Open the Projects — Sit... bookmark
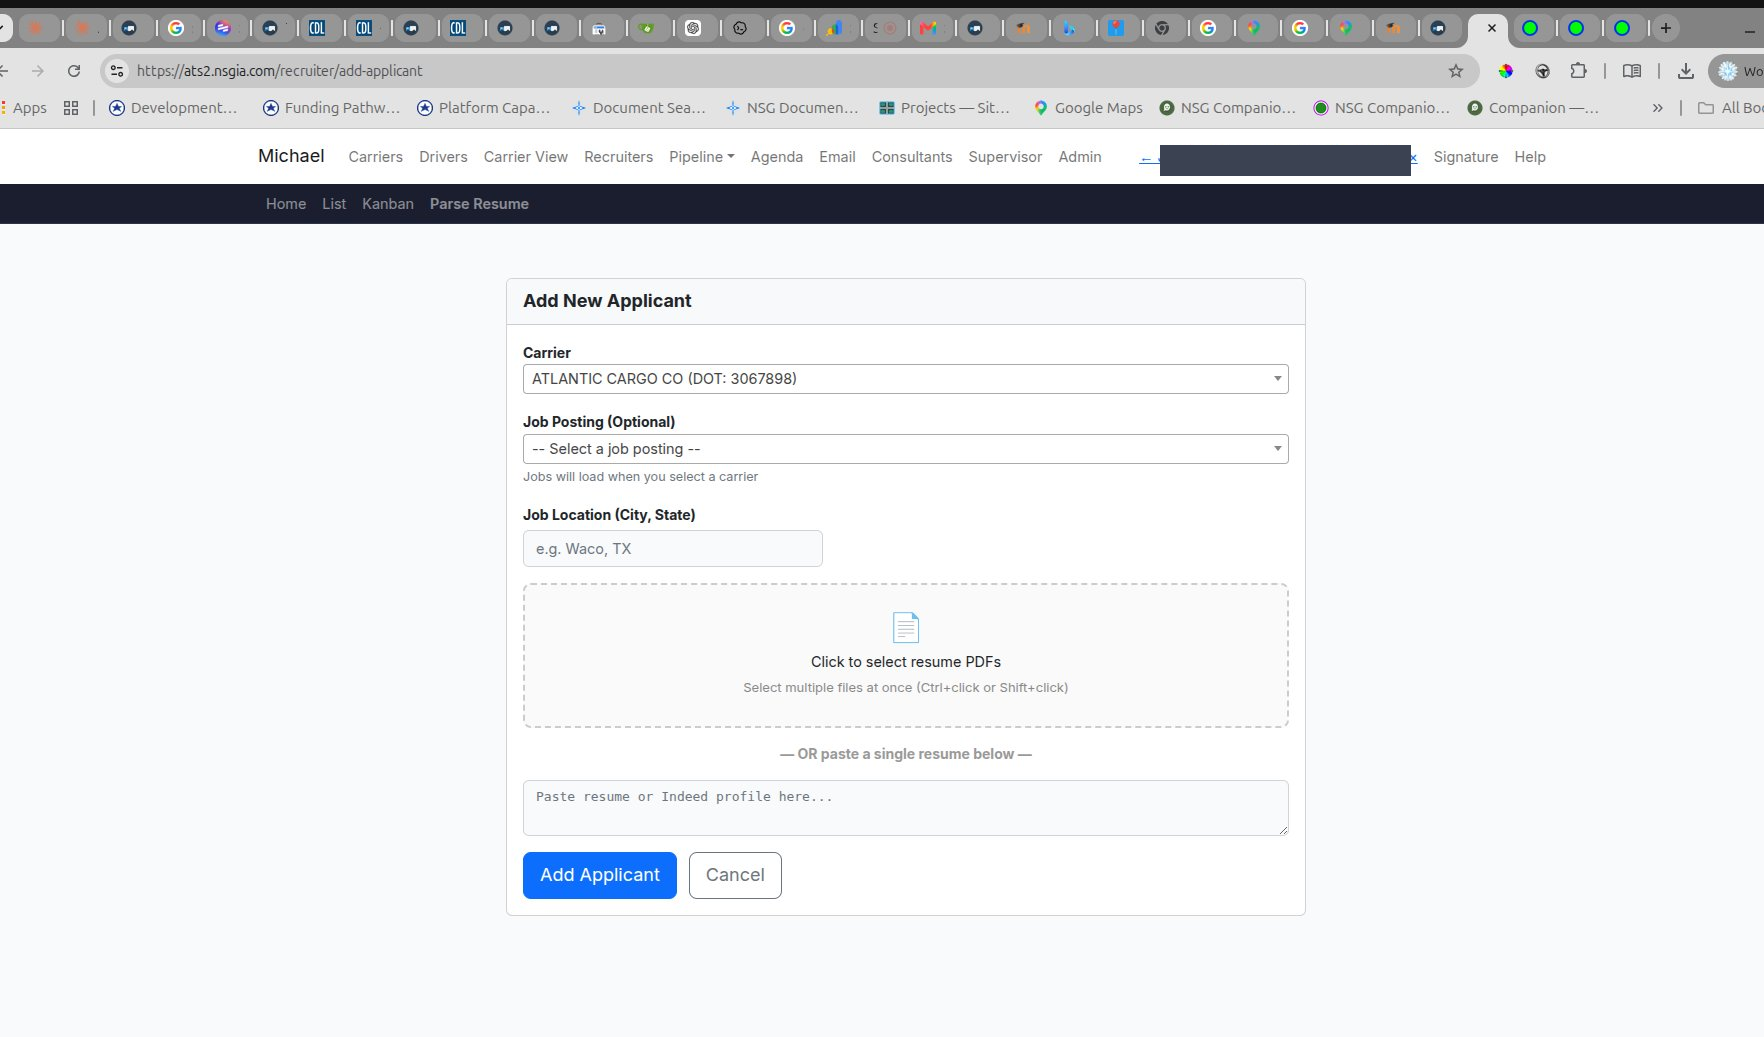 944,108
